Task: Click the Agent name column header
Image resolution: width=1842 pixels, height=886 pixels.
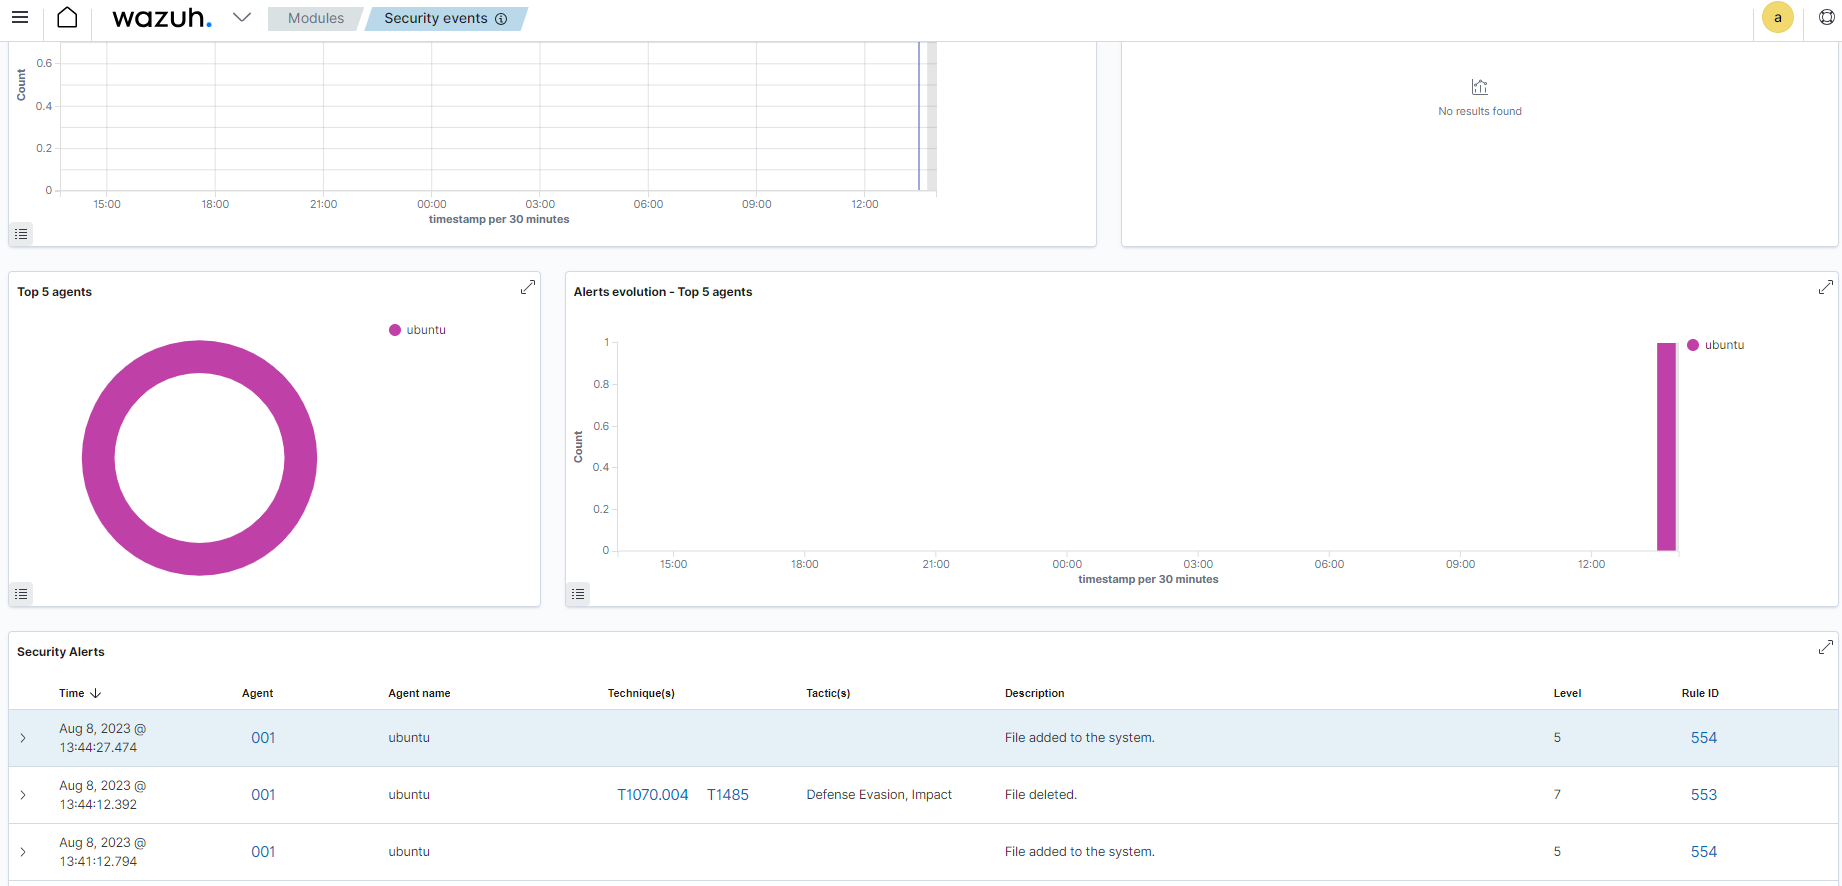Action: click(x=419, y=693)
